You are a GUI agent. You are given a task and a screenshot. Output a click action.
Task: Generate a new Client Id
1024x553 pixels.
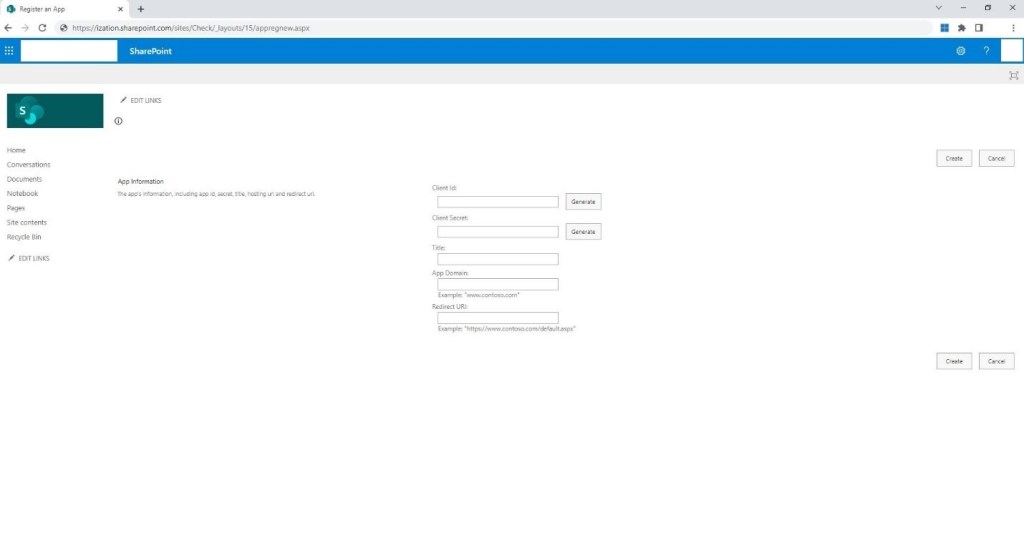coord(583,202)
